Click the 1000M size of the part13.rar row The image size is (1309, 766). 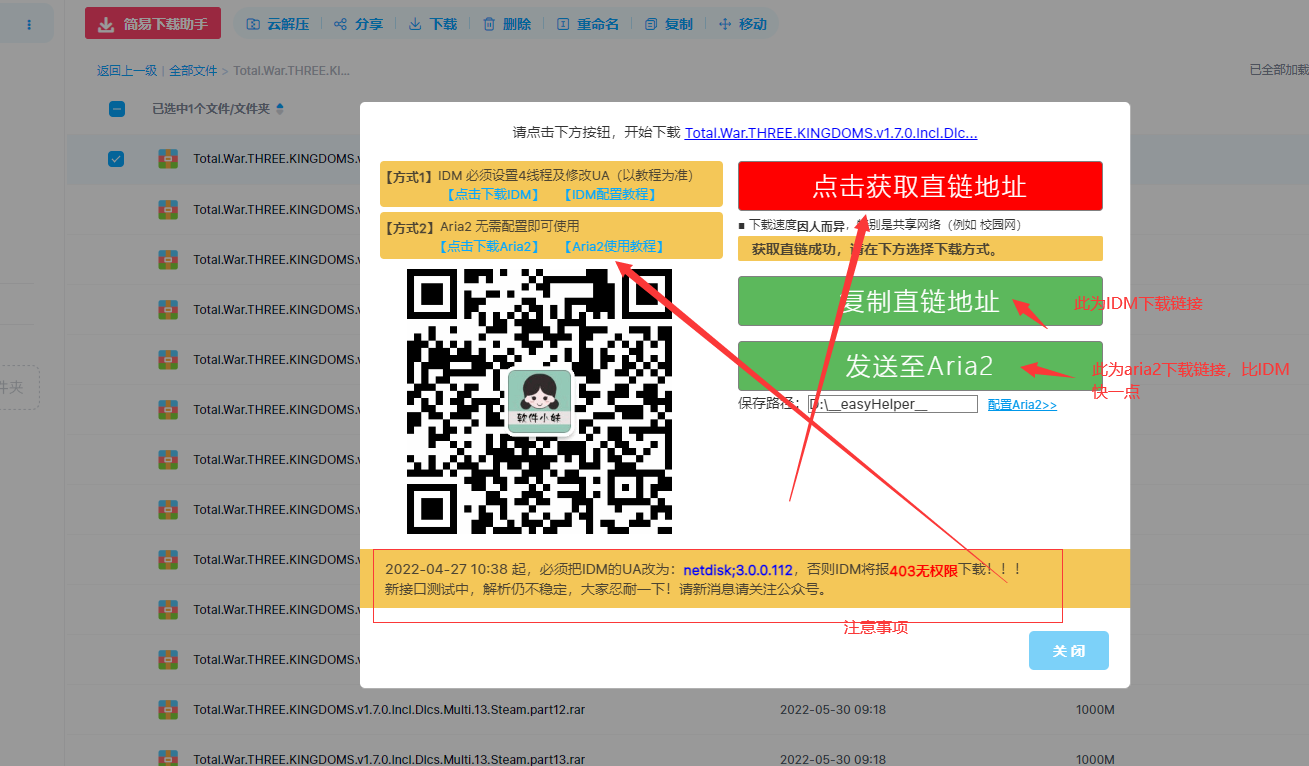coord(1095,759)
